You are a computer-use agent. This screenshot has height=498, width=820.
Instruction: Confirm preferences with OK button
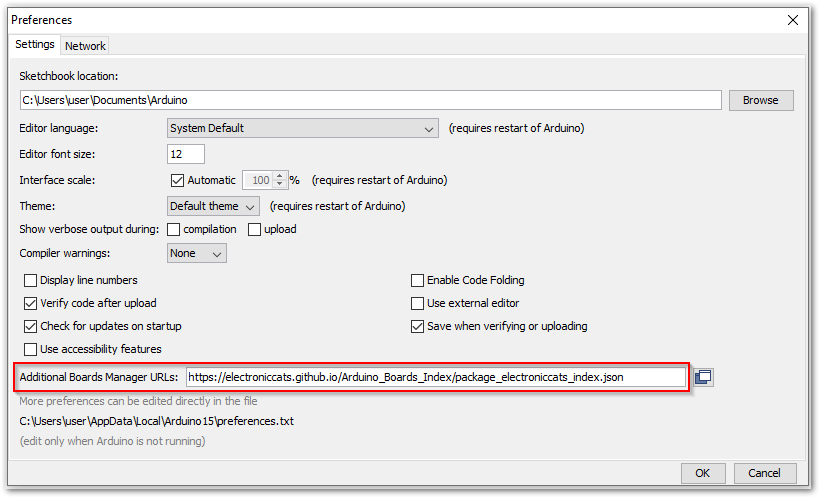703,473
